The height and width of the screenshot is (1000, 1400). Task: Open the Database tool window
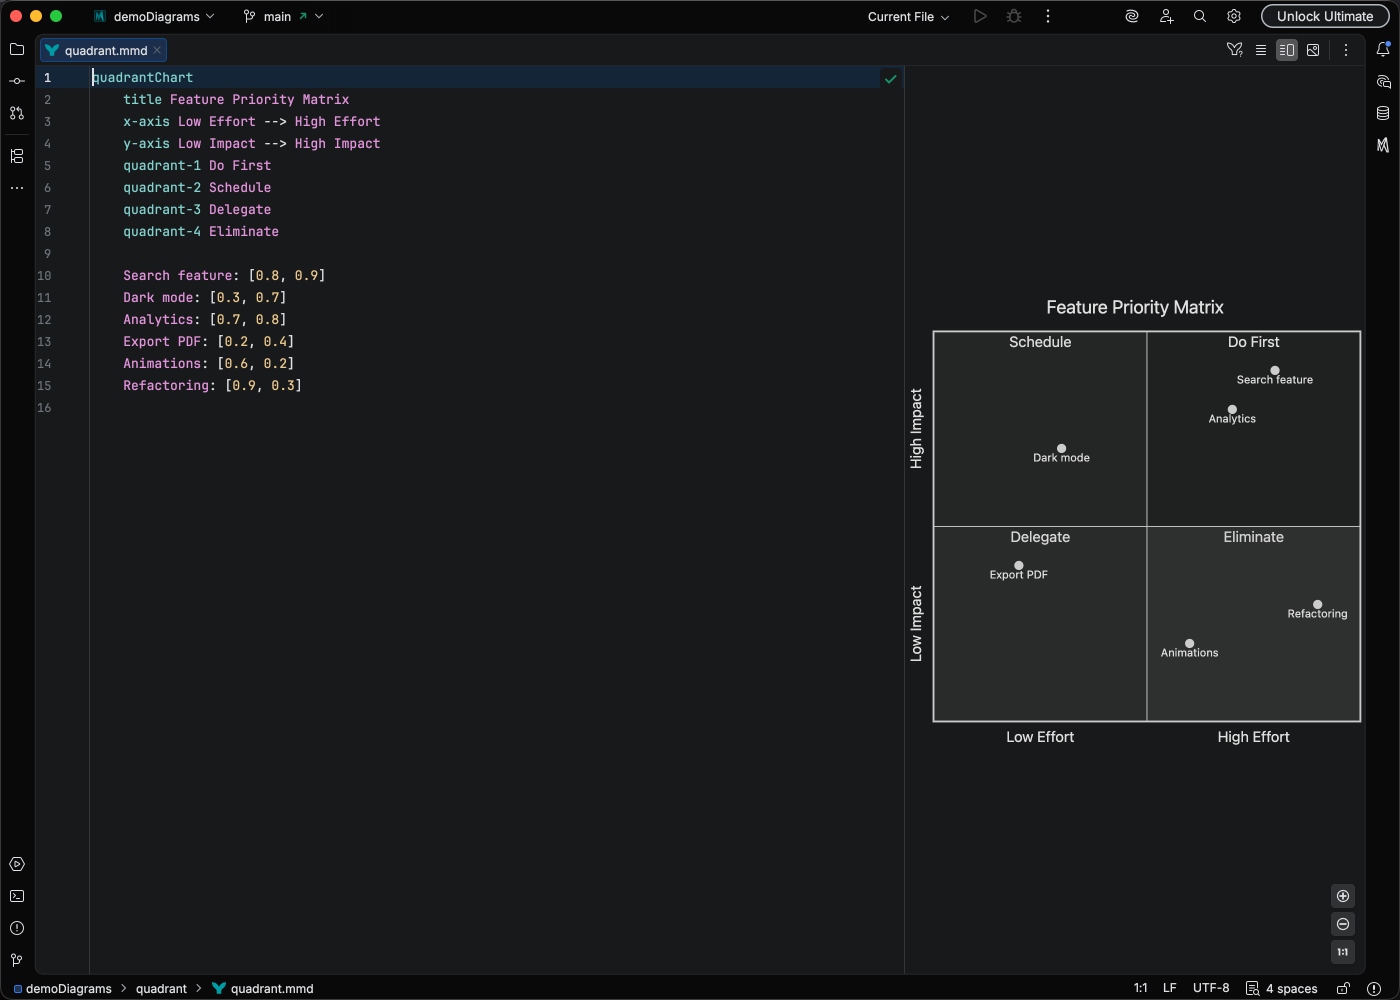[x=1385, y=113]
